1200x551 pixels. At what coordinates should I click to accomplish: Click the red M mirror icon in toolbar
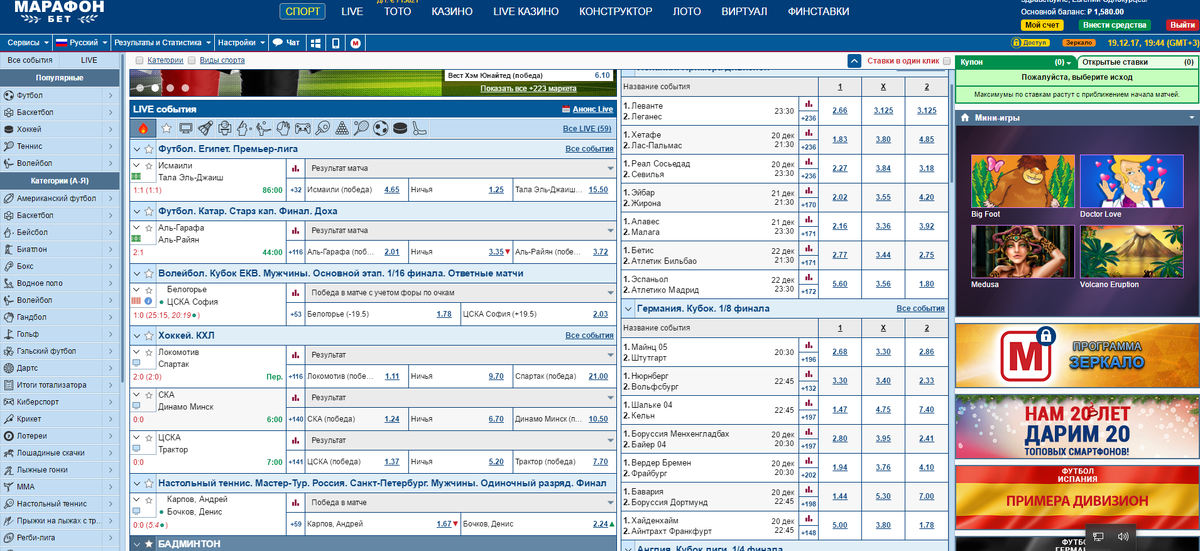355,43
